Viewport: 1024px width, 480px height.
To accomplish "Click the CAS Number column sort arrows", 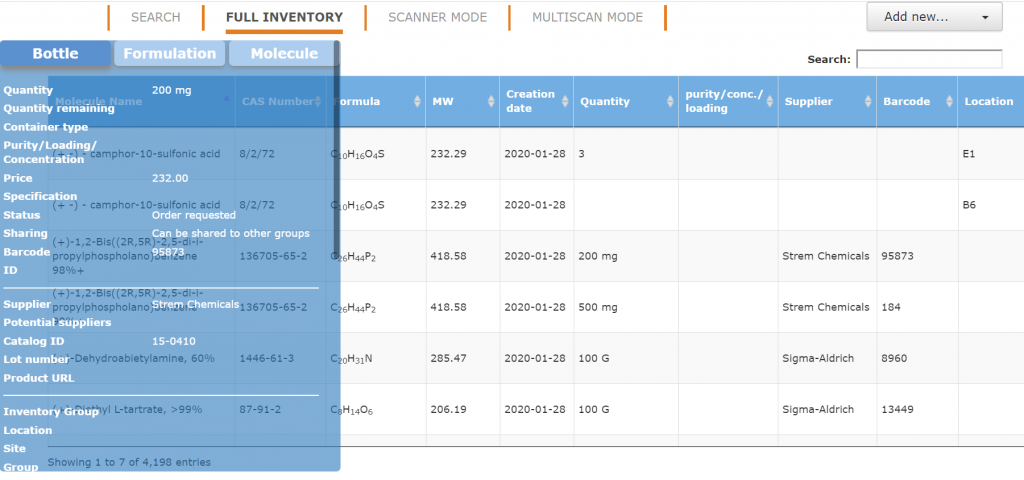I will [319, 102].
